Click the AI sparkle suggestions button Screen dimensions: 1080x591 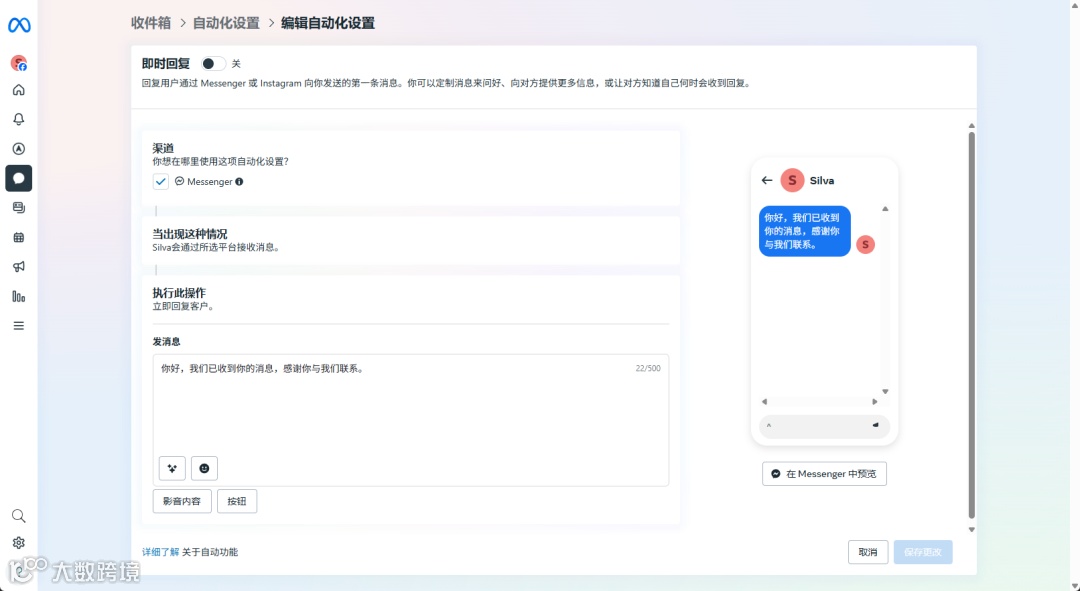(172, 468)
